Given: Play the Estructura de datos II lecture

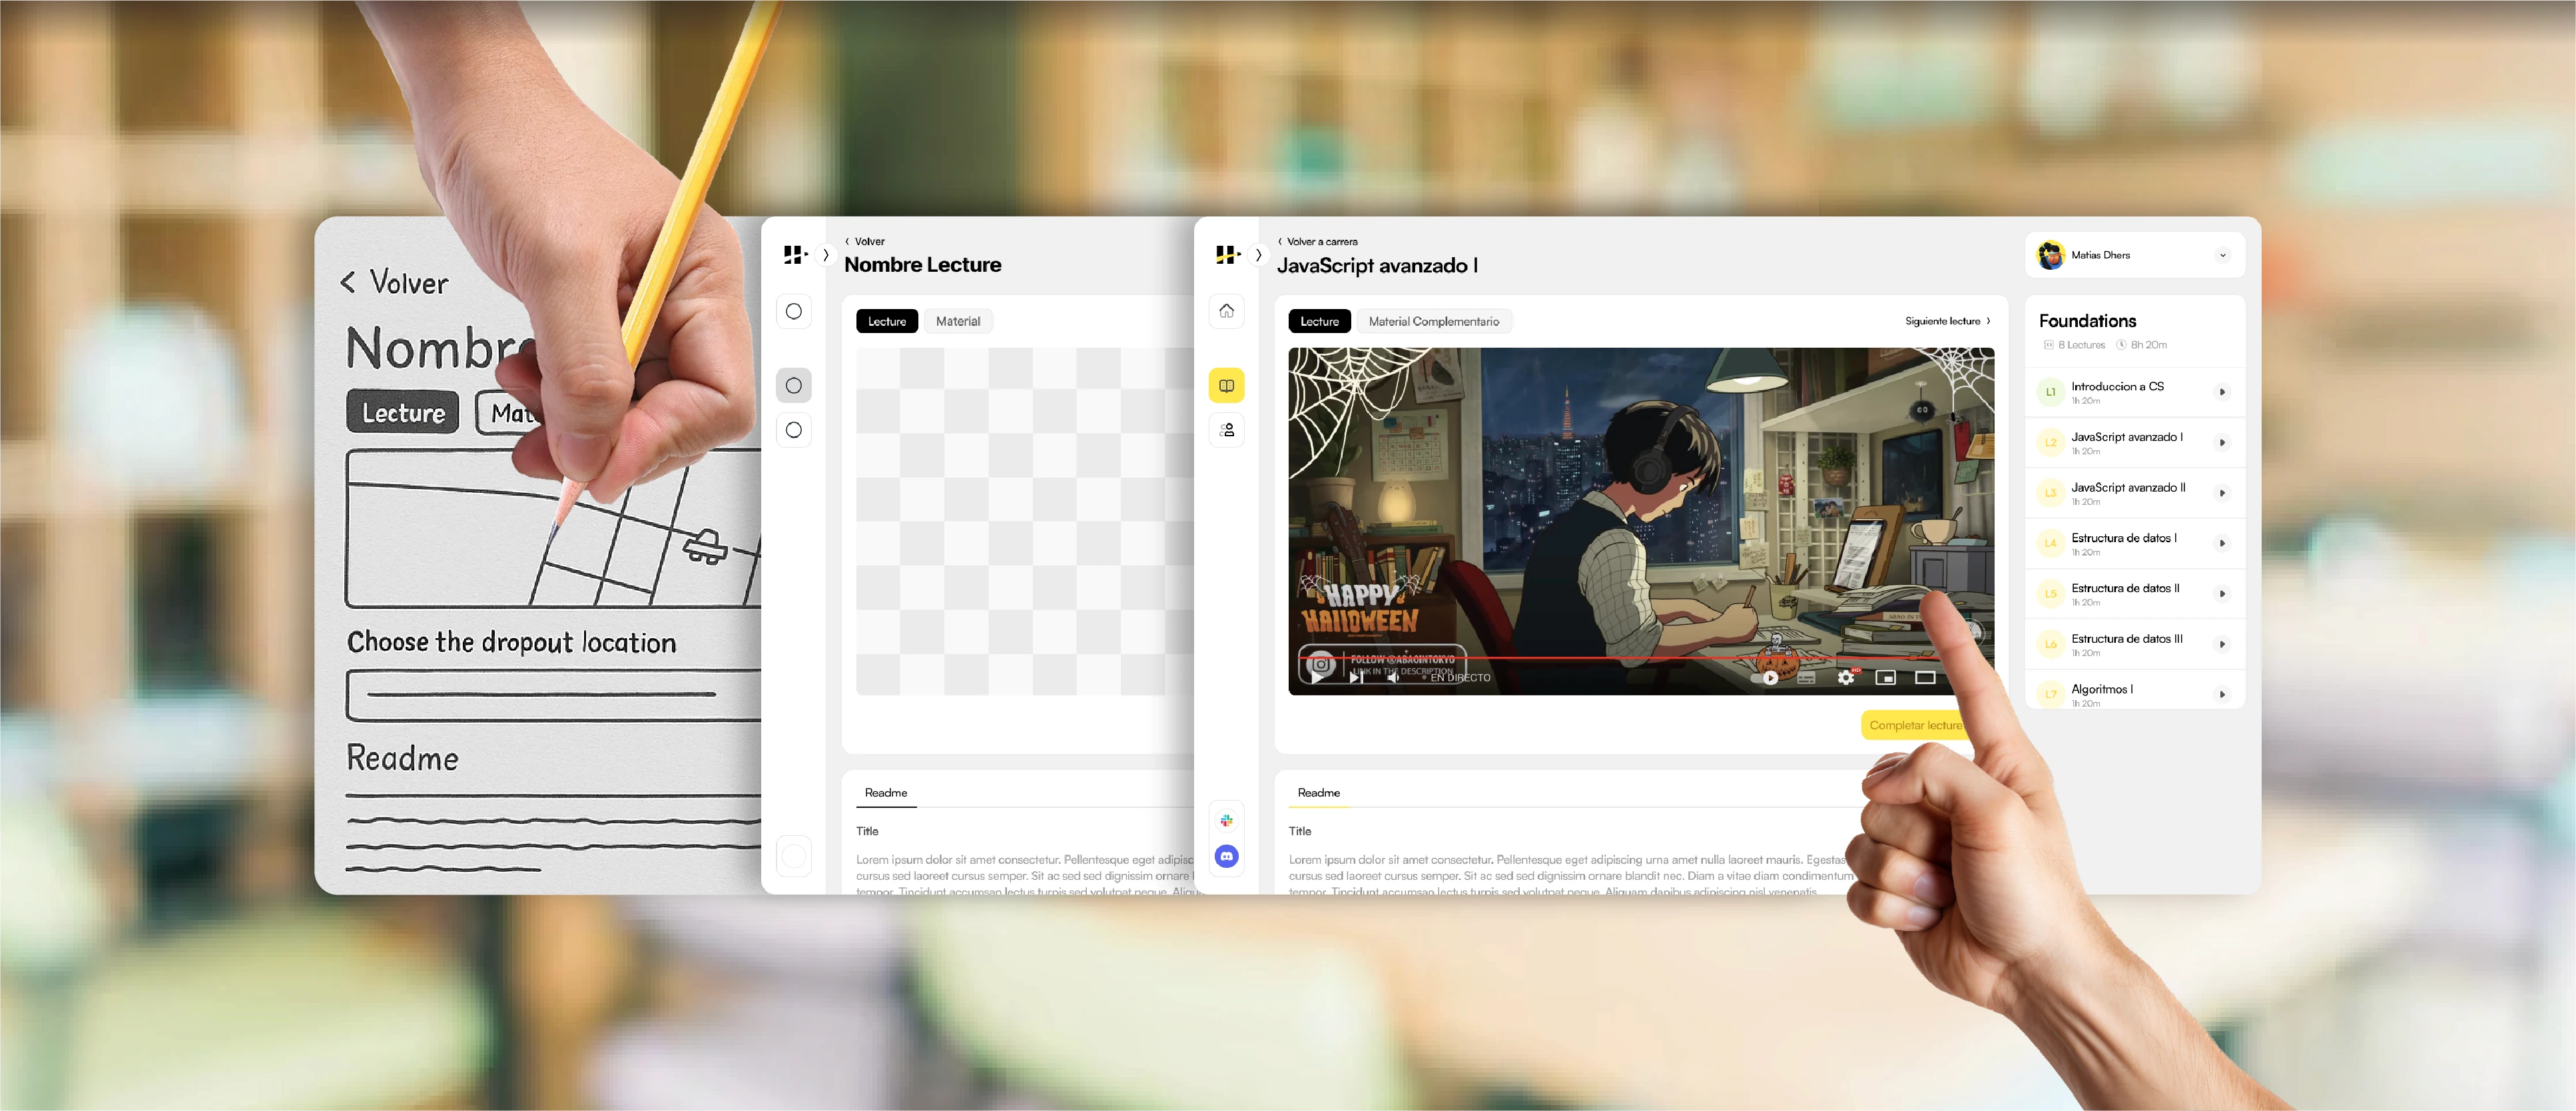Looking at the screenshot, I should point(2222,594).
